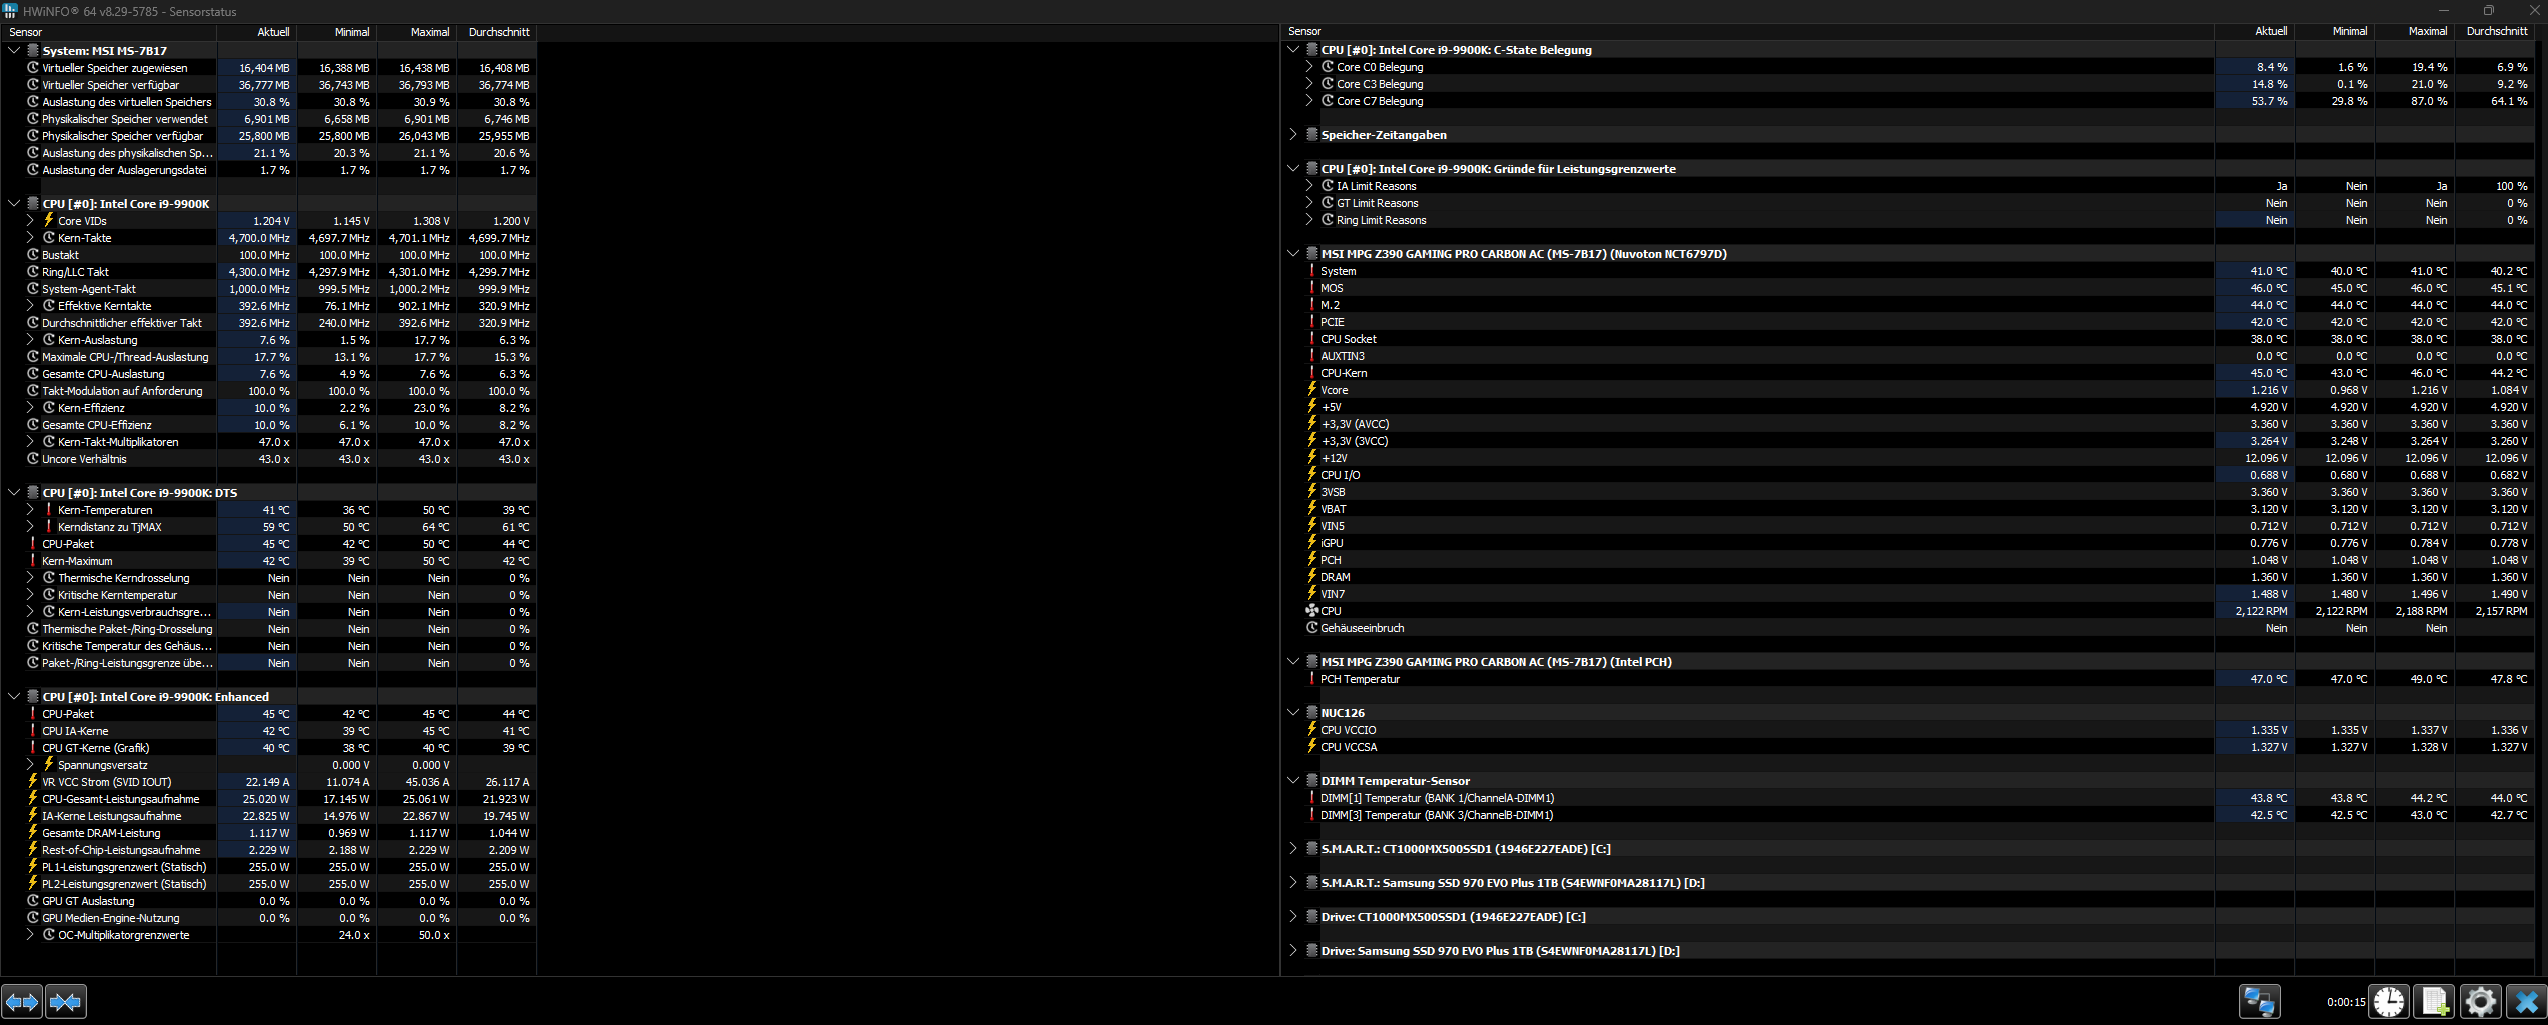Click the fan icon before 2,188 RPM row
Image resolution: width=2548 pixels, height=1025 pixels.
tap(1312, 611)
